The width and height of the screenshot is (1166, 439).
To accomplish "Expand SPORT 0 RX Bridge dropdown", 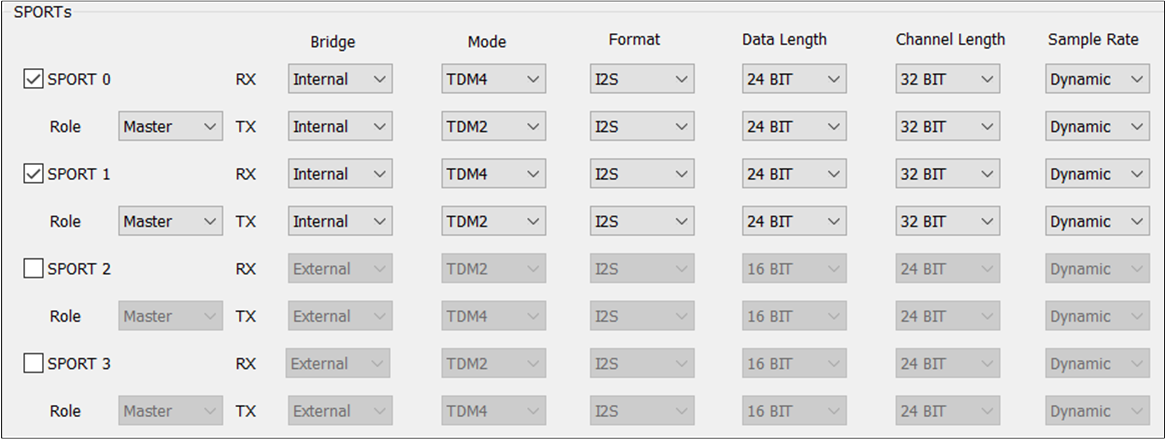I will point(341,79).
